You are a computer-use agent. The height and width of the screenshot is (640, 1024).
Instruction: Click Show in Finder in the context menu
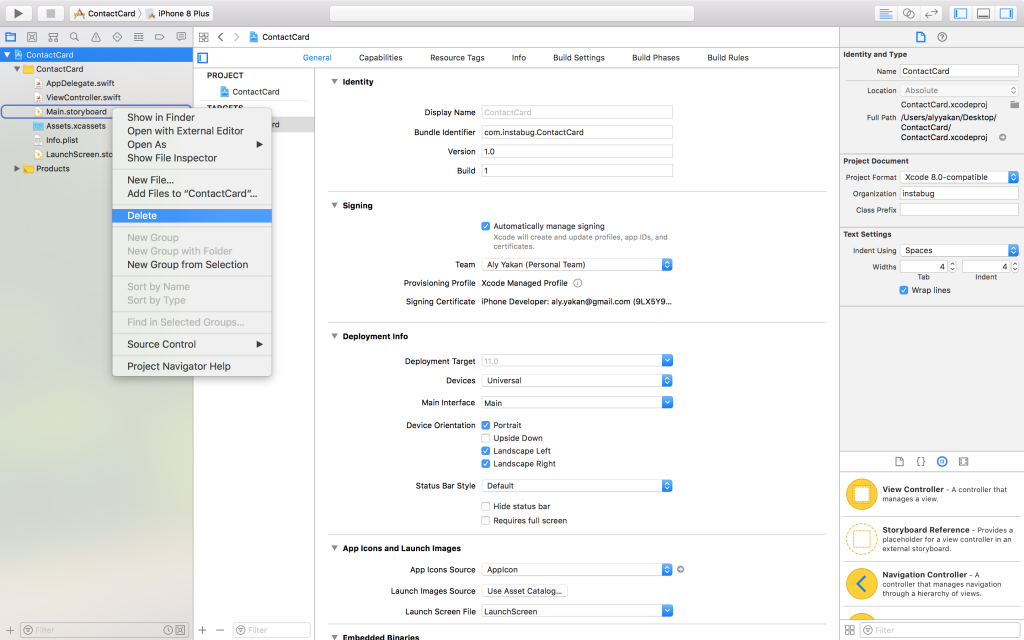(x=158, y=117)
